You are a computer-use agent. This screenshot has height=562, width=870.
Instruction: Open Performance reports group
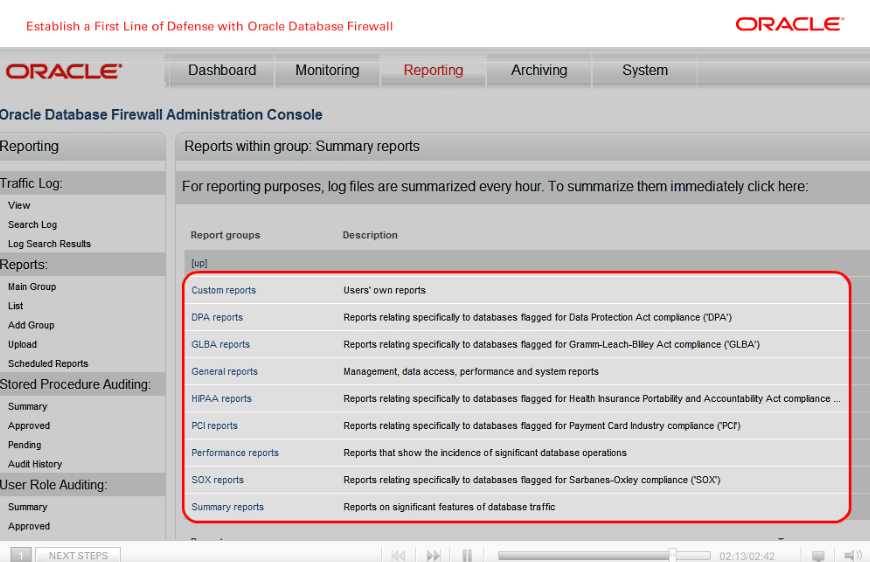click(x=235, y=453)
